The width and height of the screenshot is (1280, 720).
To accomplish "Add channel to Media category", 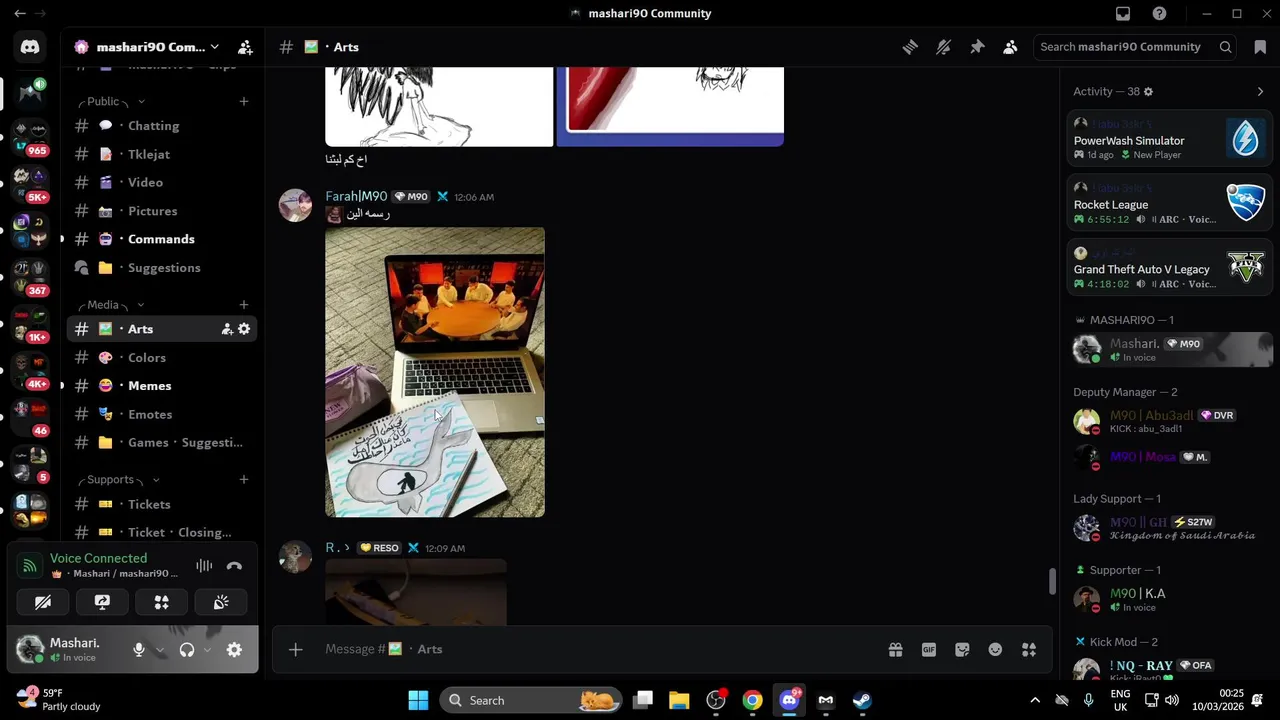I will (244, 305).
